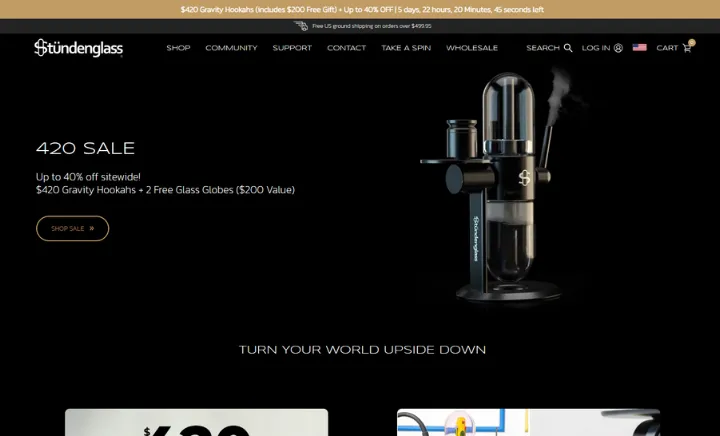Select Take a Spin in navigation
This screenshot has width=720, height=436.
tap(406, 48)
